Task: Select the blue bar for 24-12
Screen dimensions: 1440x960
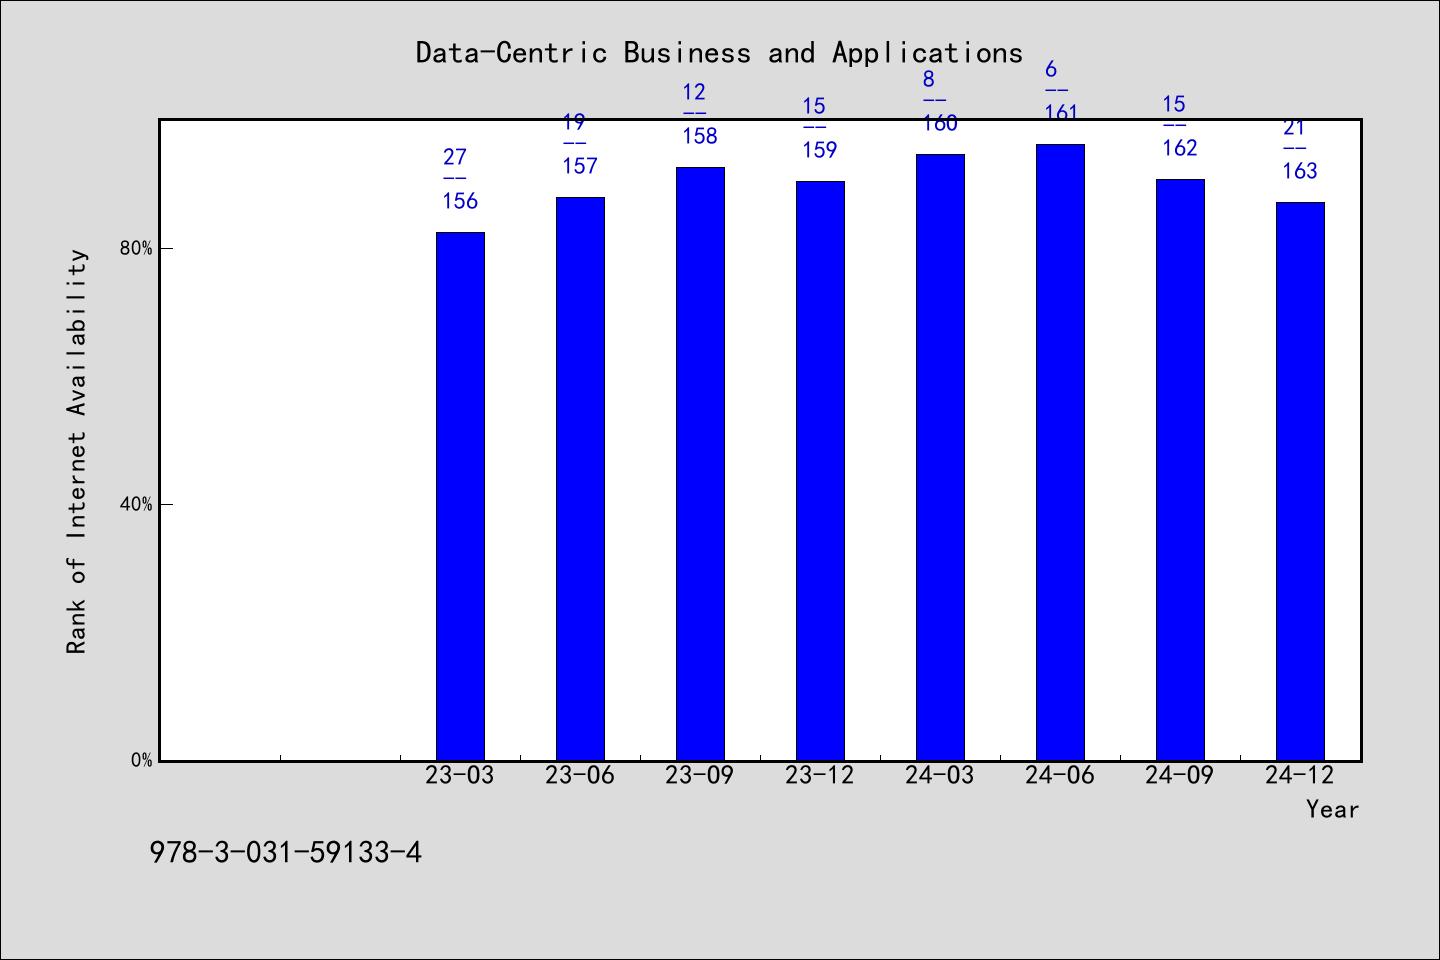Action: 1300,481
